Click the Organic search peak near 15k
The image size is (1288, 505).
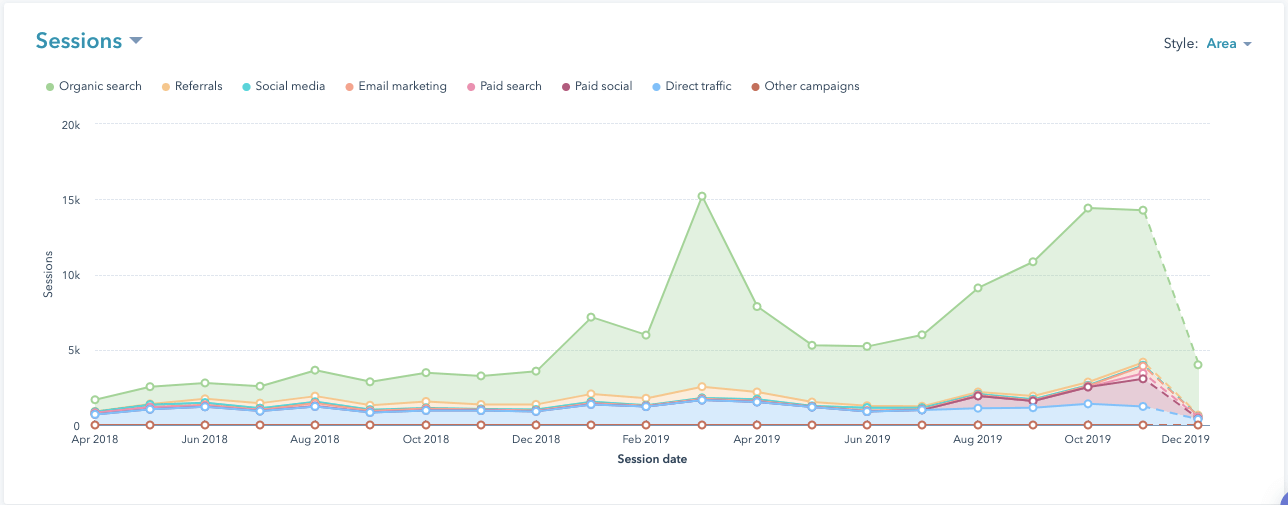(702, 196)
